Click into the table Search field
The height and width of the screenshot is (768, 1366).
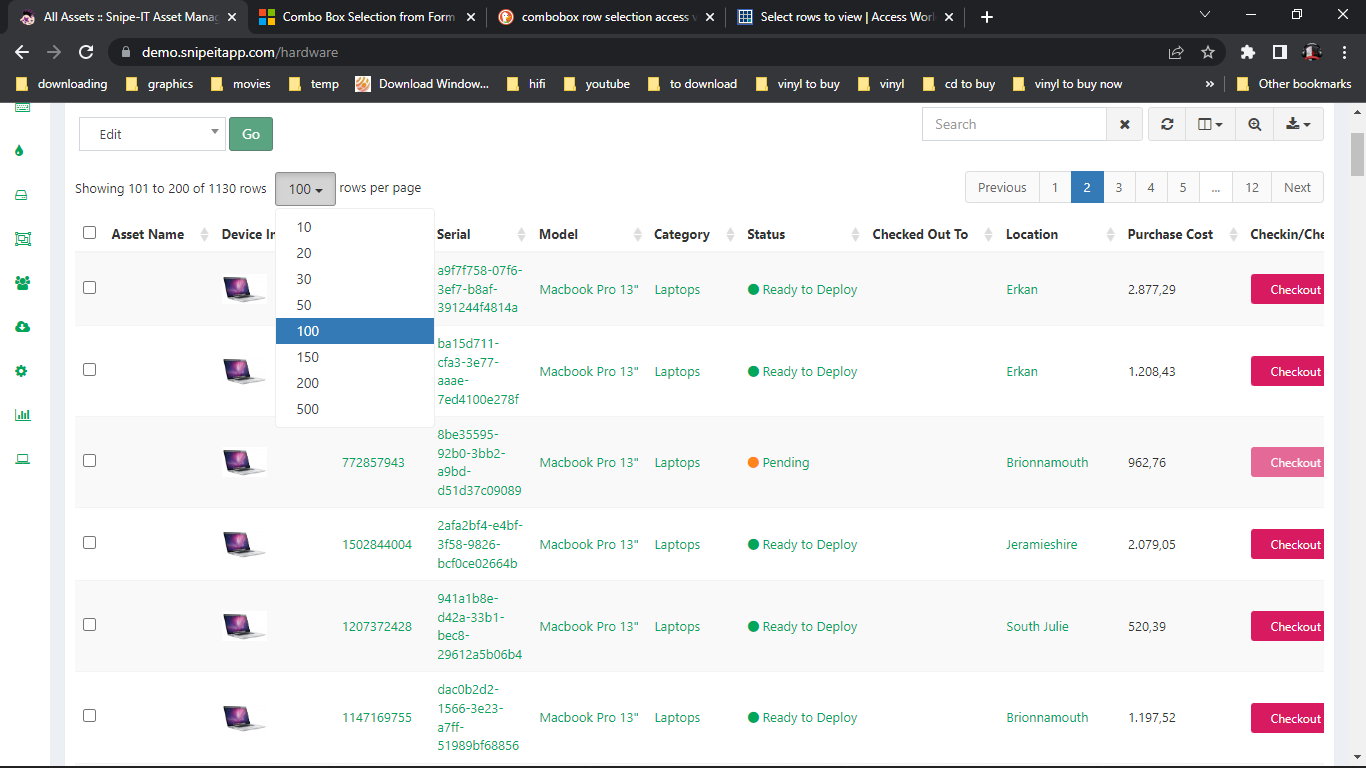1014,124
